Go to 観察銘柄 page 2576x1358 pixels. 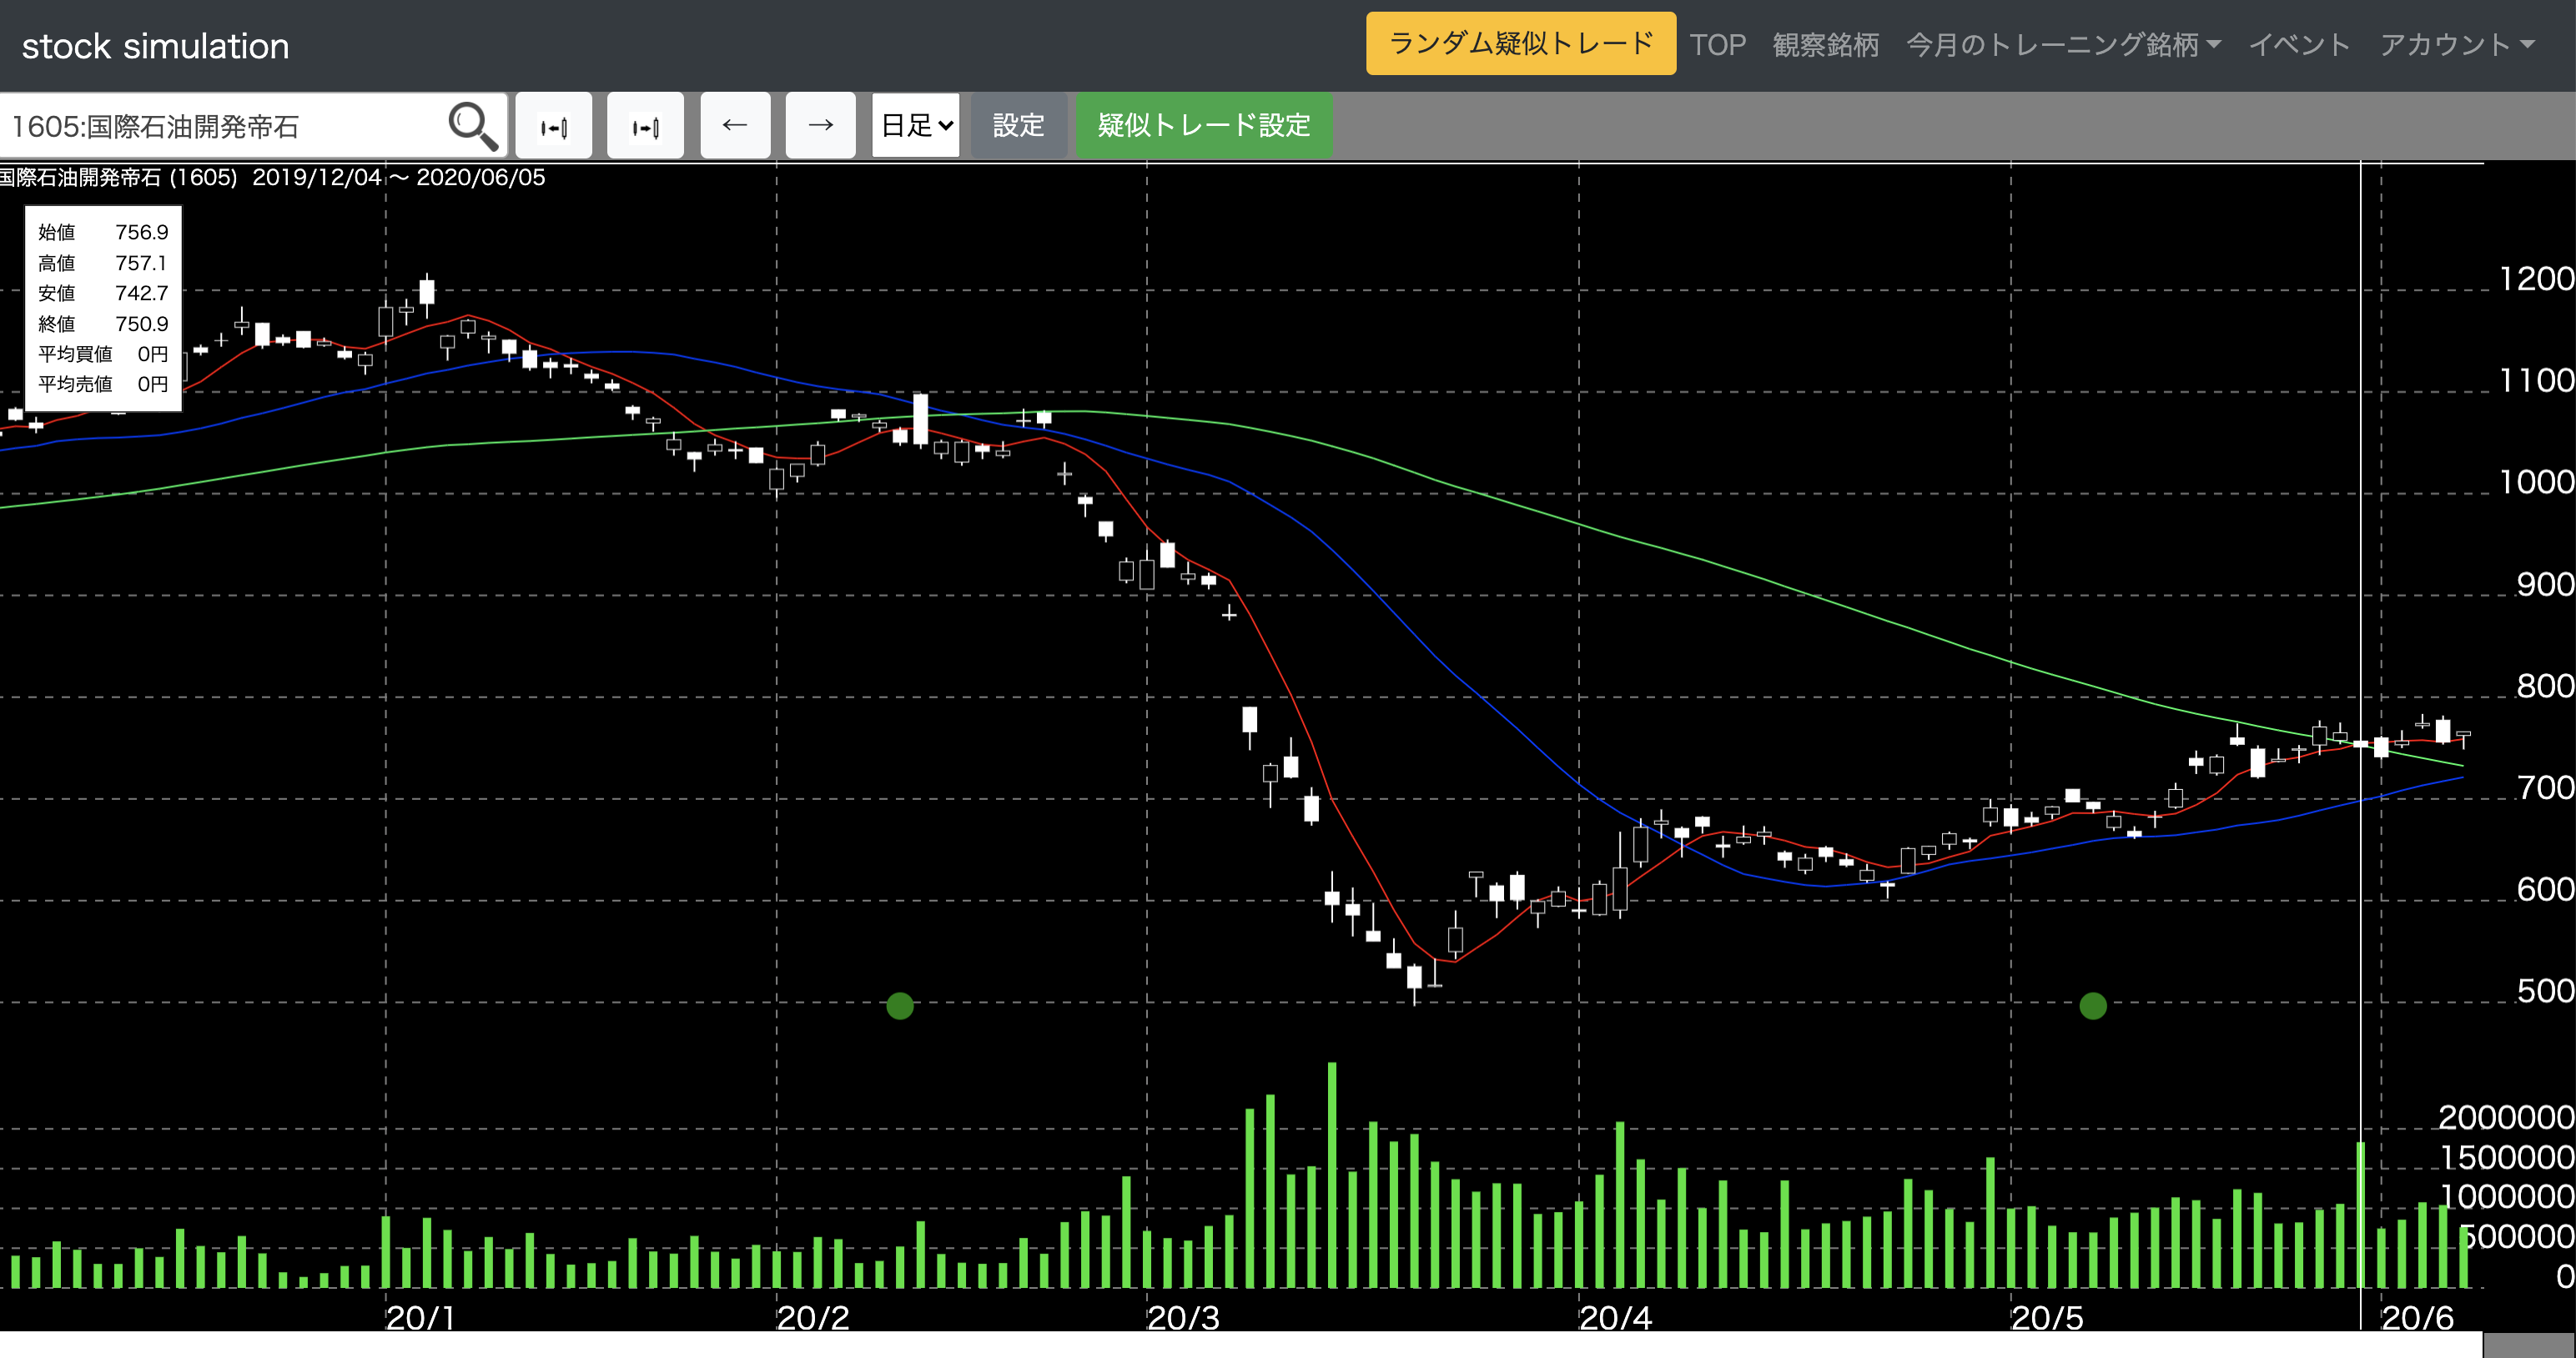pos(1825,45)
